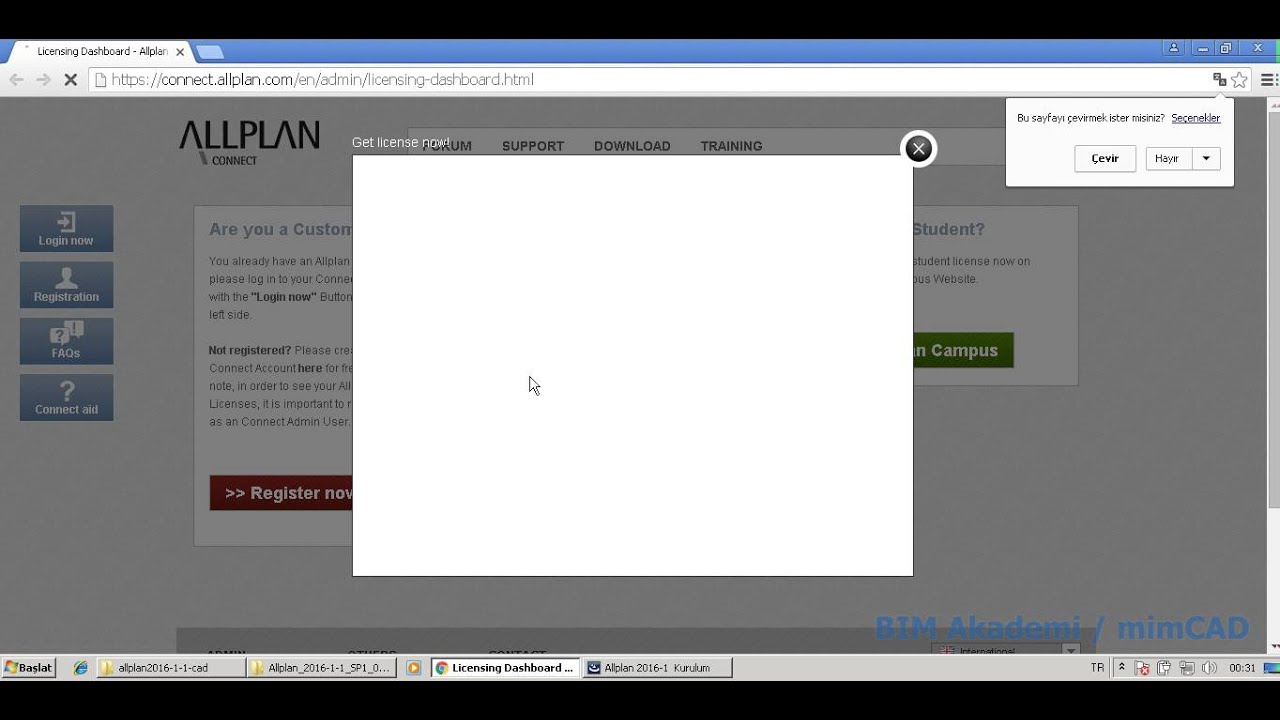1280x720 pixels.
Task: Click the TR language indicator
Action: coord(1098,668)
